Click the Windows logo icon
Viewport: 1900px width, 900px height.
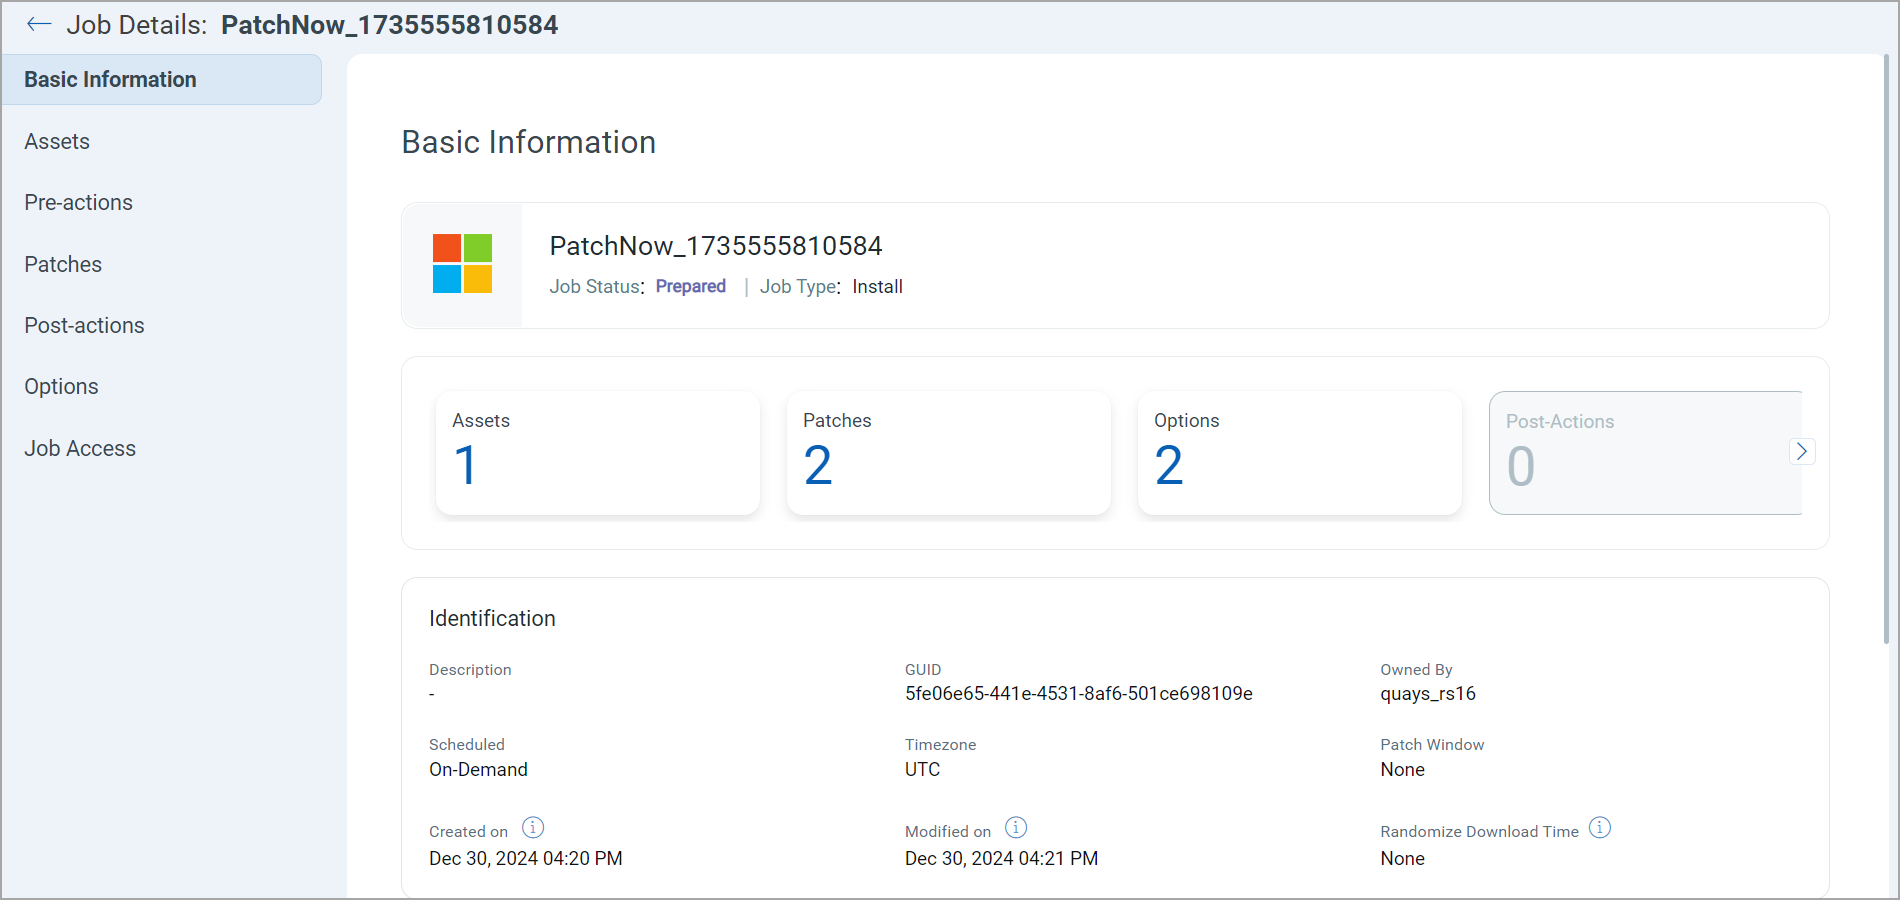[462, 264]
